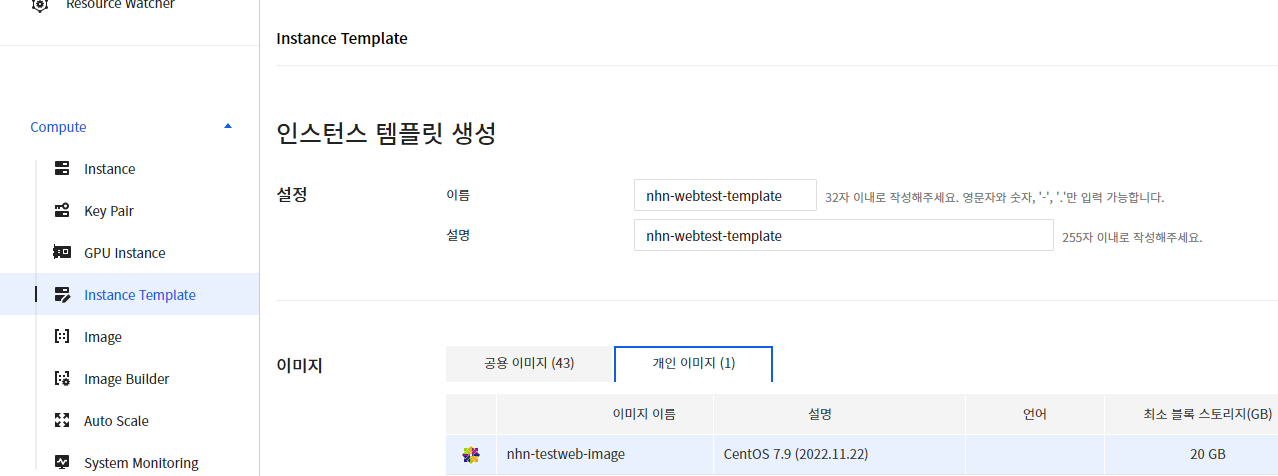1278x476 pixels.
Task: Click the 인스턴스 템플릿 생성 heading
Action: (x=386, y=134)
